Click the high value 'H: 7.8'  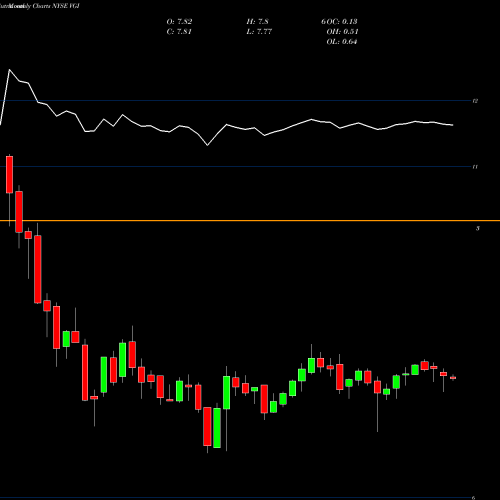257,22
